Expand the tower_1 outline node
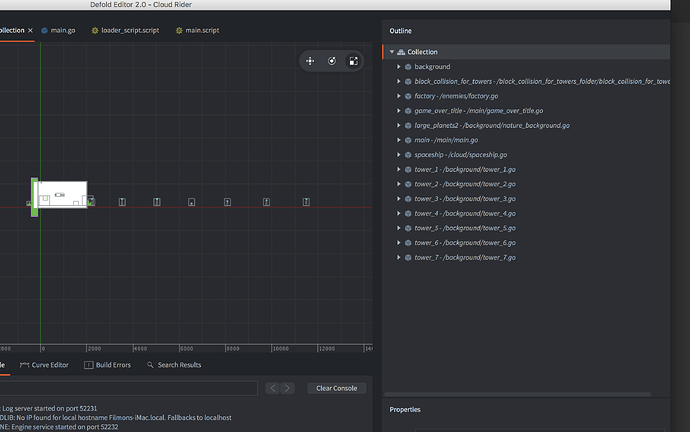Viewport: 690px width, 432px height. click(x=399, y=170)
